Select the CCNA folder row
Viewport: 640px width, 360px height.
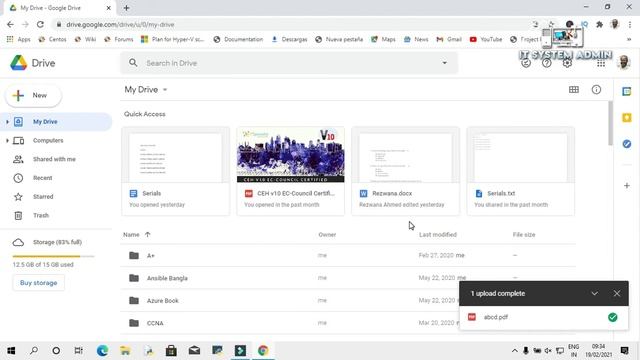tap(348, 323)
